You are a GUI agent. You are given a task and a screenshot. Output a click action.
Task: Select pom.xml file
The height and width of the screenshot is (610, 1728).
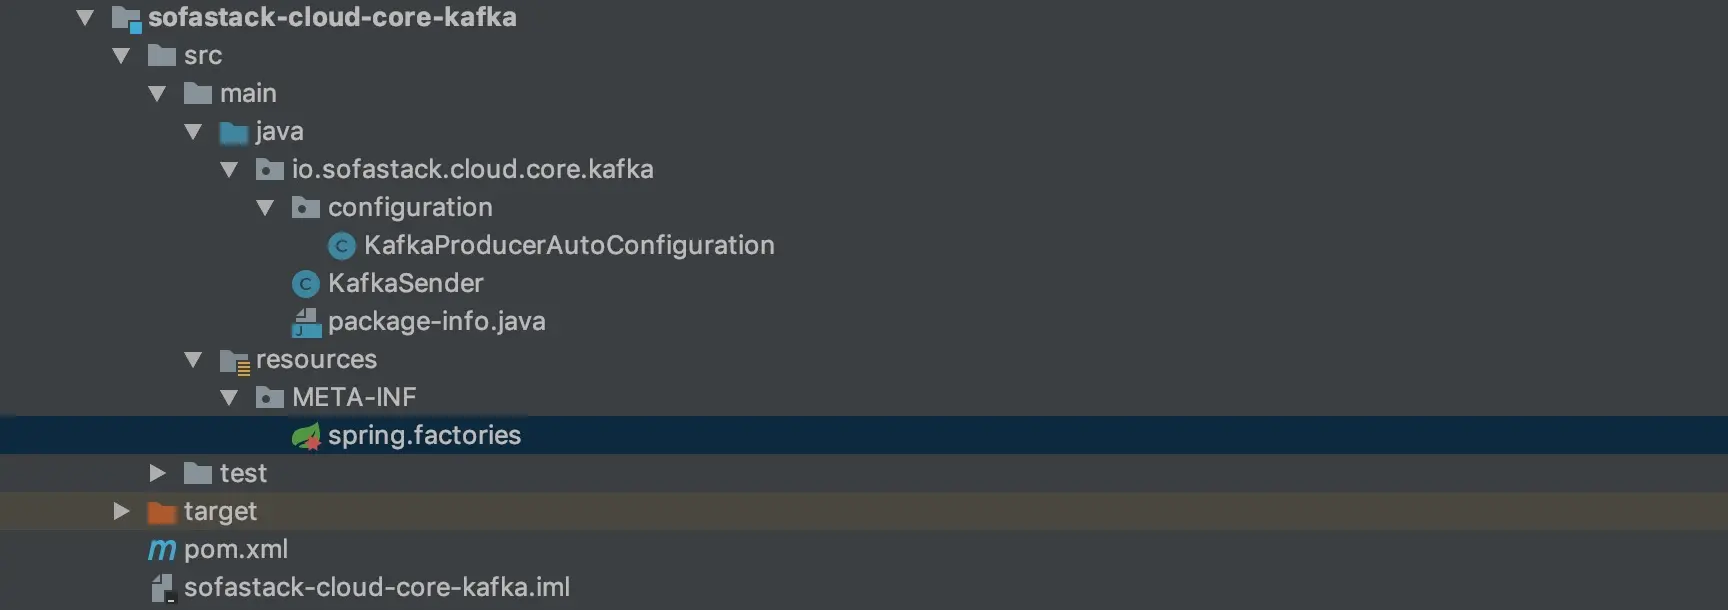point(236,549)
